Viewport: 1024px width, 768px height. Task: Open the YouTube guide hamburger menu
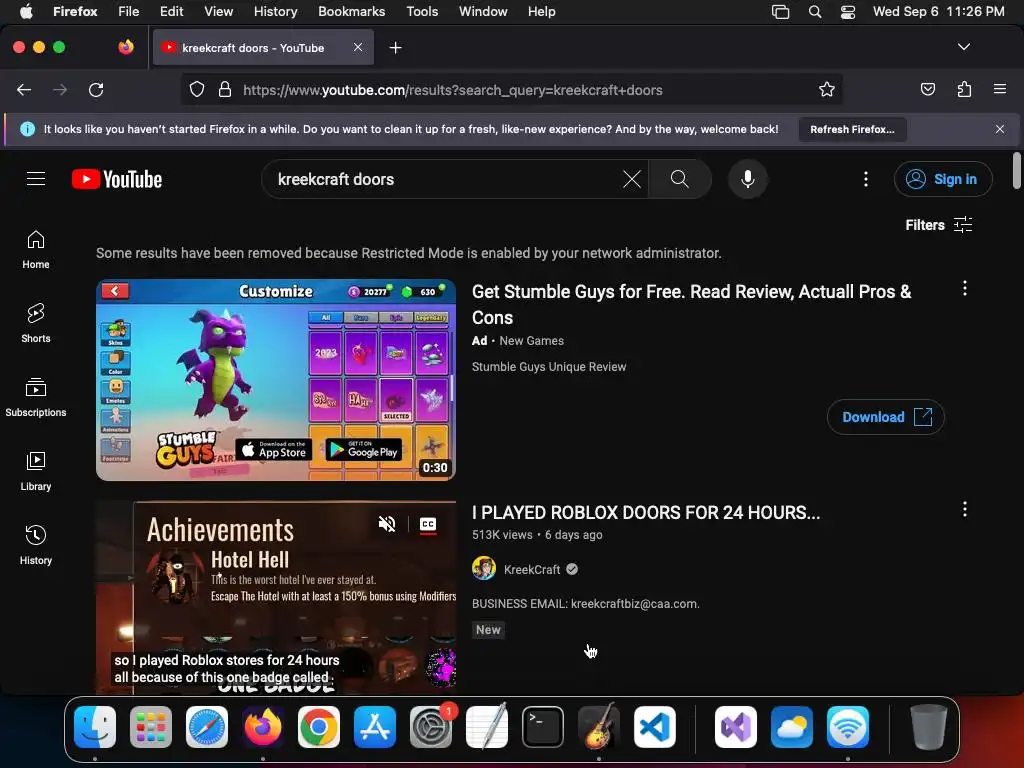point(36,179)
